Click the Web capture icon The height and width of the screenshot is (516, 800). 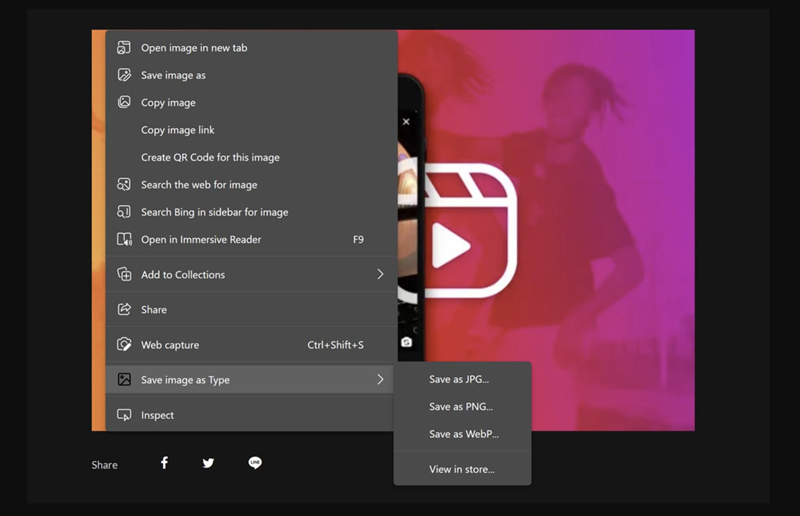pyautogui.click(x=124, y=345)
